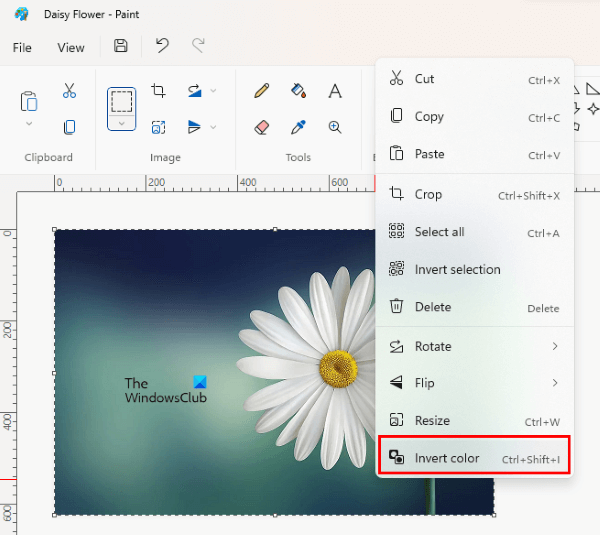
Task: Click the daisy's yellow center on canvas
Action: coord(339,368)
